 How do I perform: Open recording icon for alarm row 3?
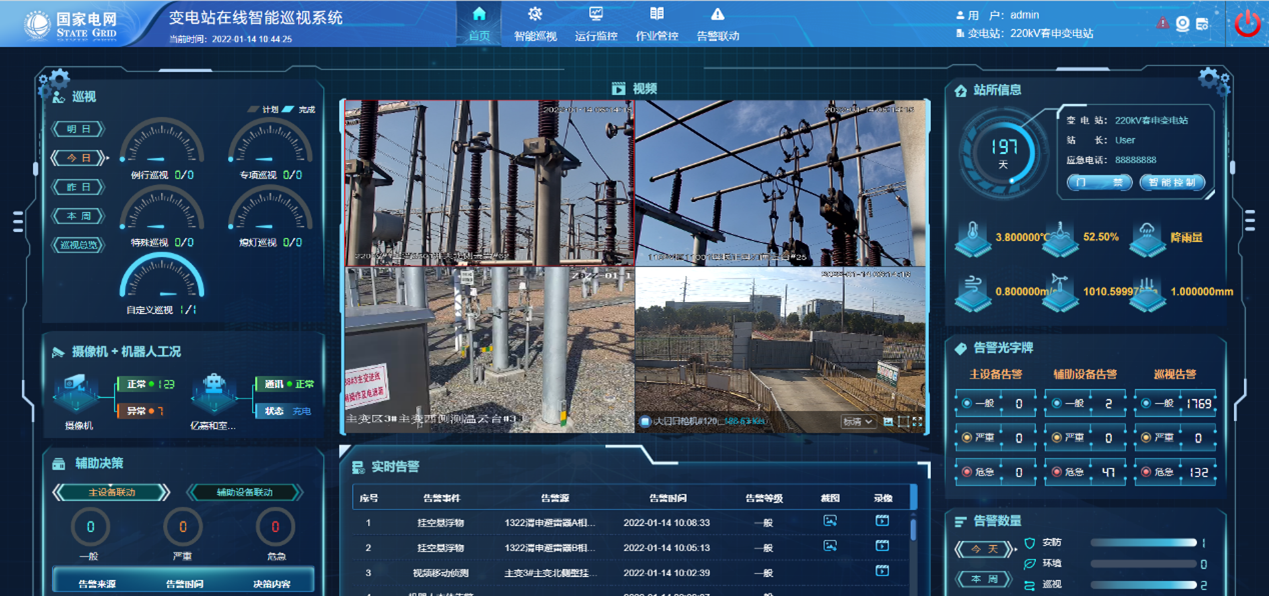[881, 571]
